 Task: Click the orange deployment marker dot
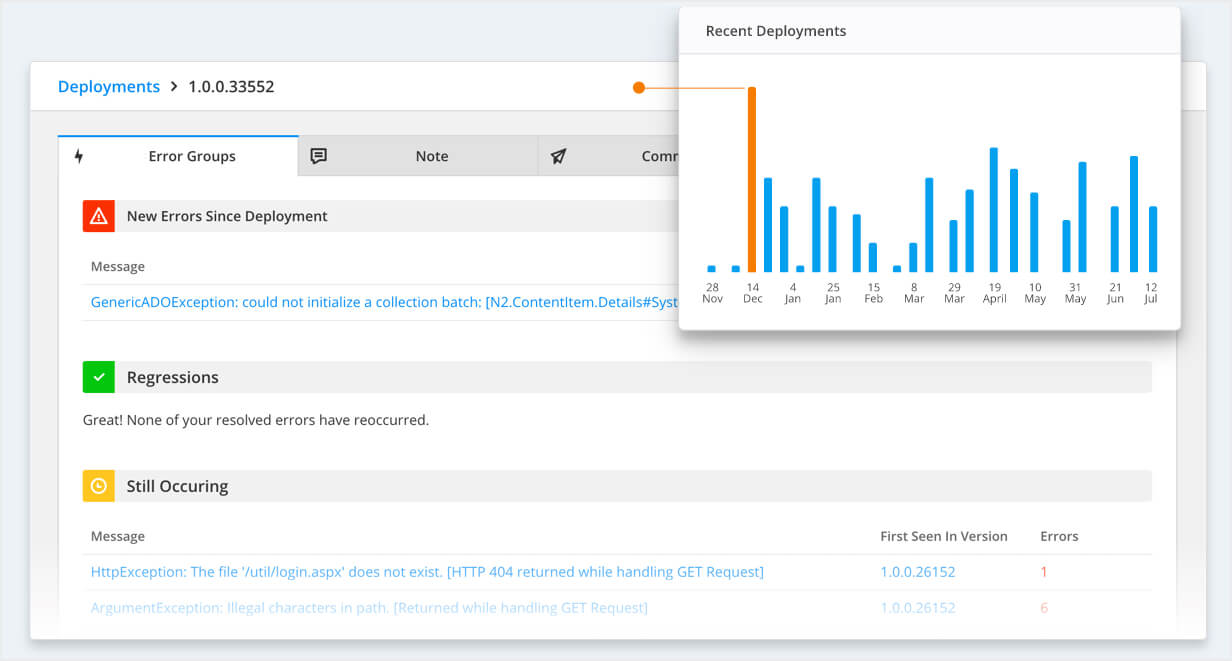639,87
